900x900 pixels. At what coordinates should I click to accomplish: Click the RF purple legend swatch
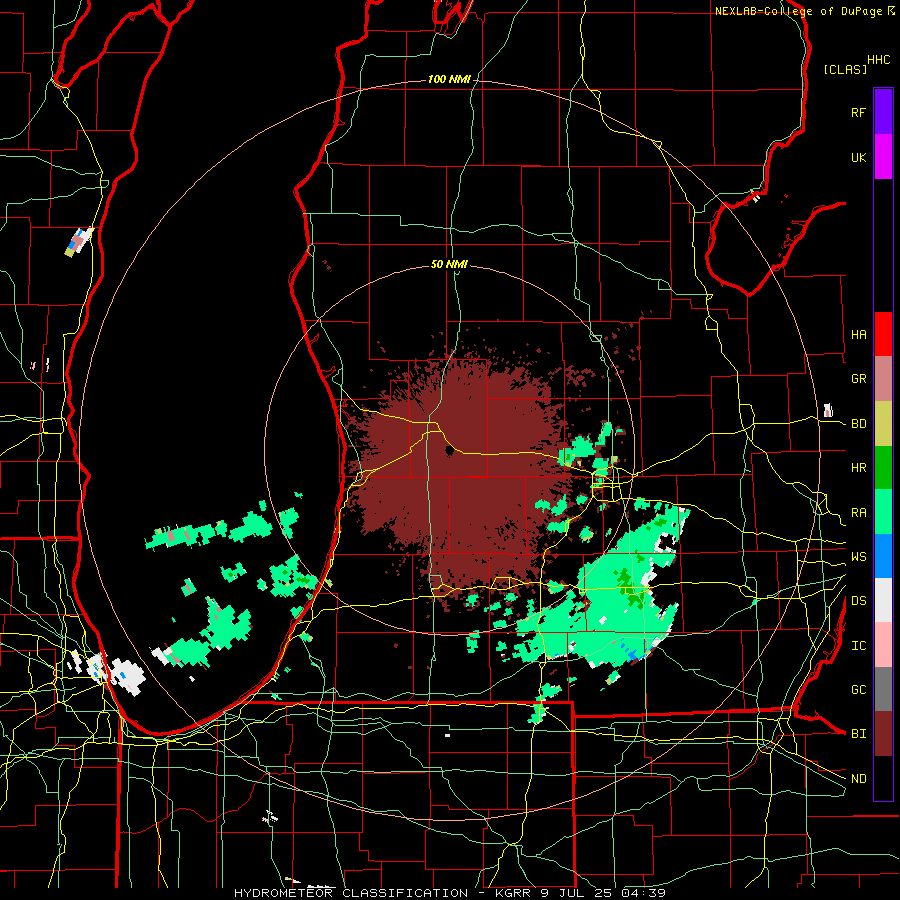[x=883, y=112]
